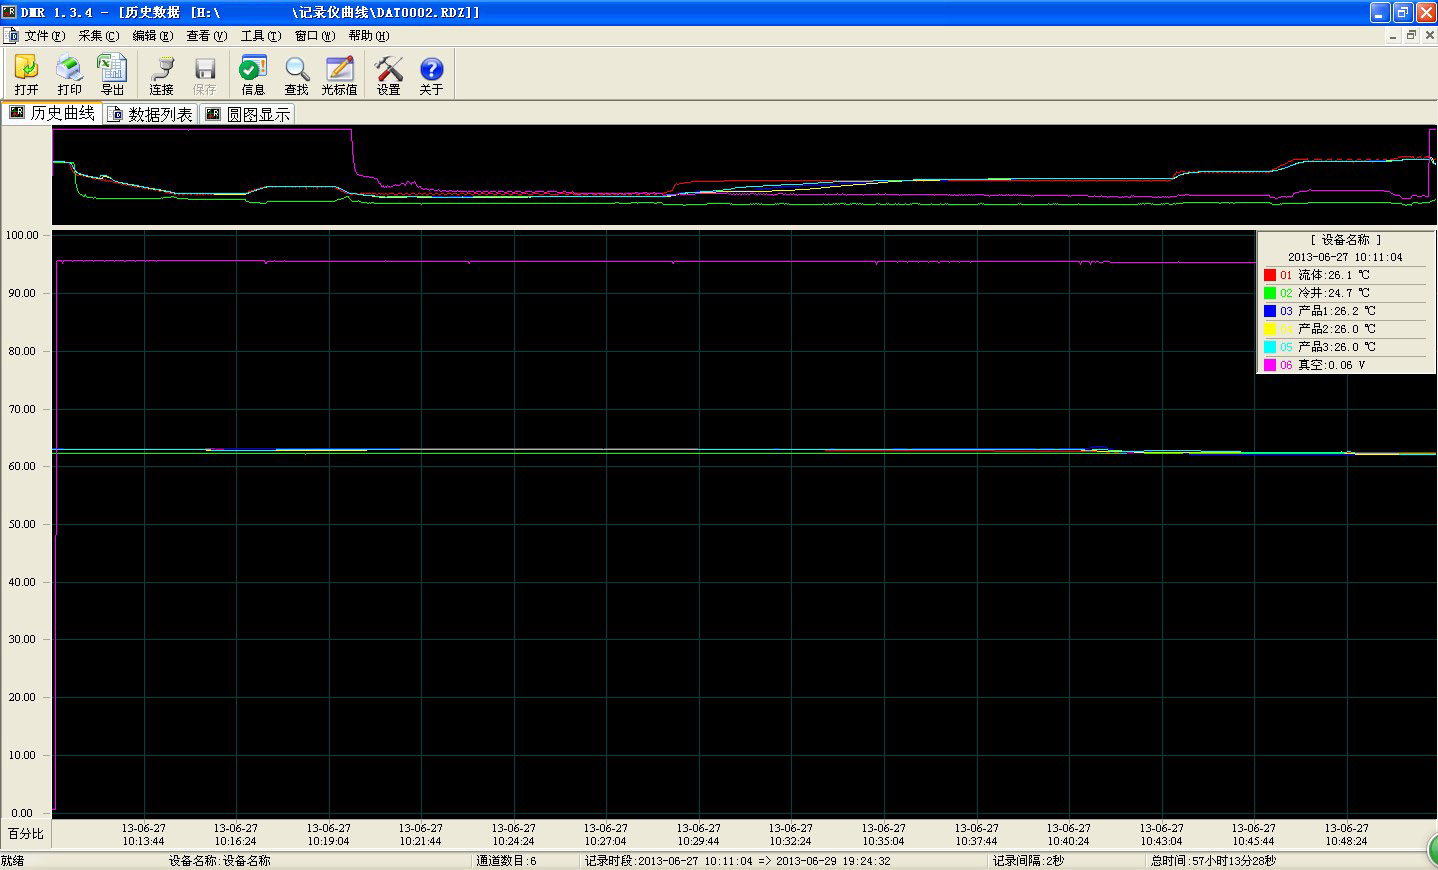Click the application document icon beside 文件 menu
This screenshot has width=1438, height=870.
click(x=11, y=35)
